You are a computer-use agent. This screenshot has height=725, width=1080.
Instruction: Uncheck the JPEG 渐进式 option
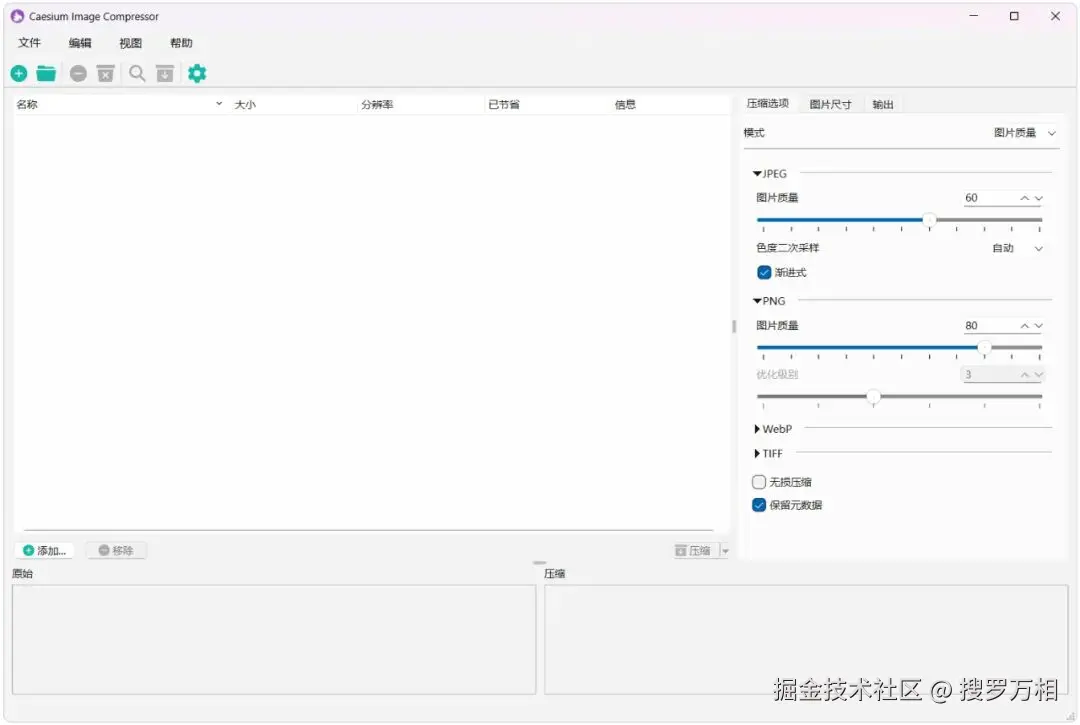763,271
